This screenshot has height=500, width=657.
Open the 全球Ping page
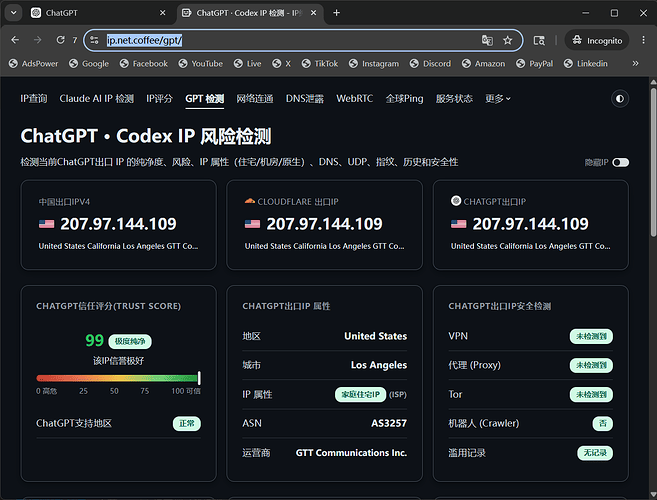(x=404, y=98)
